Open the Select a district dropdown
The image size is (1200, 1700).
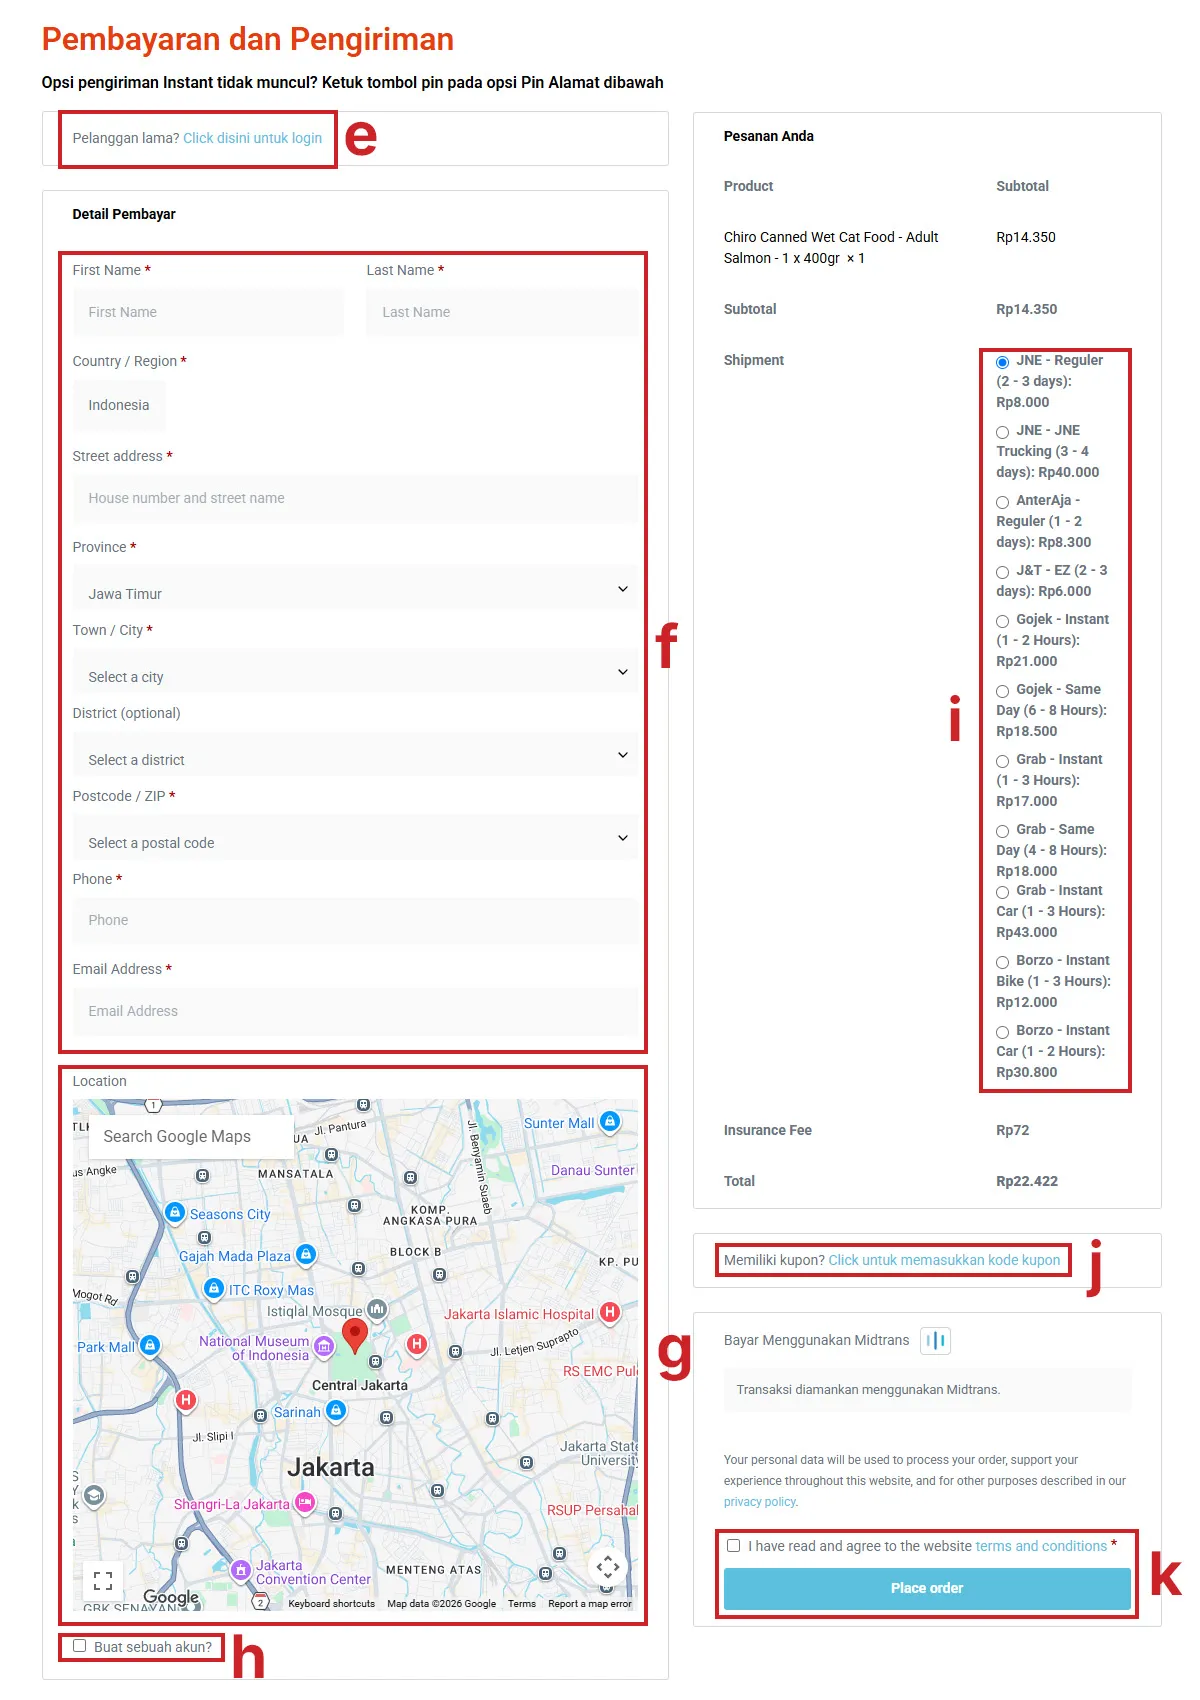coord(355,755)
